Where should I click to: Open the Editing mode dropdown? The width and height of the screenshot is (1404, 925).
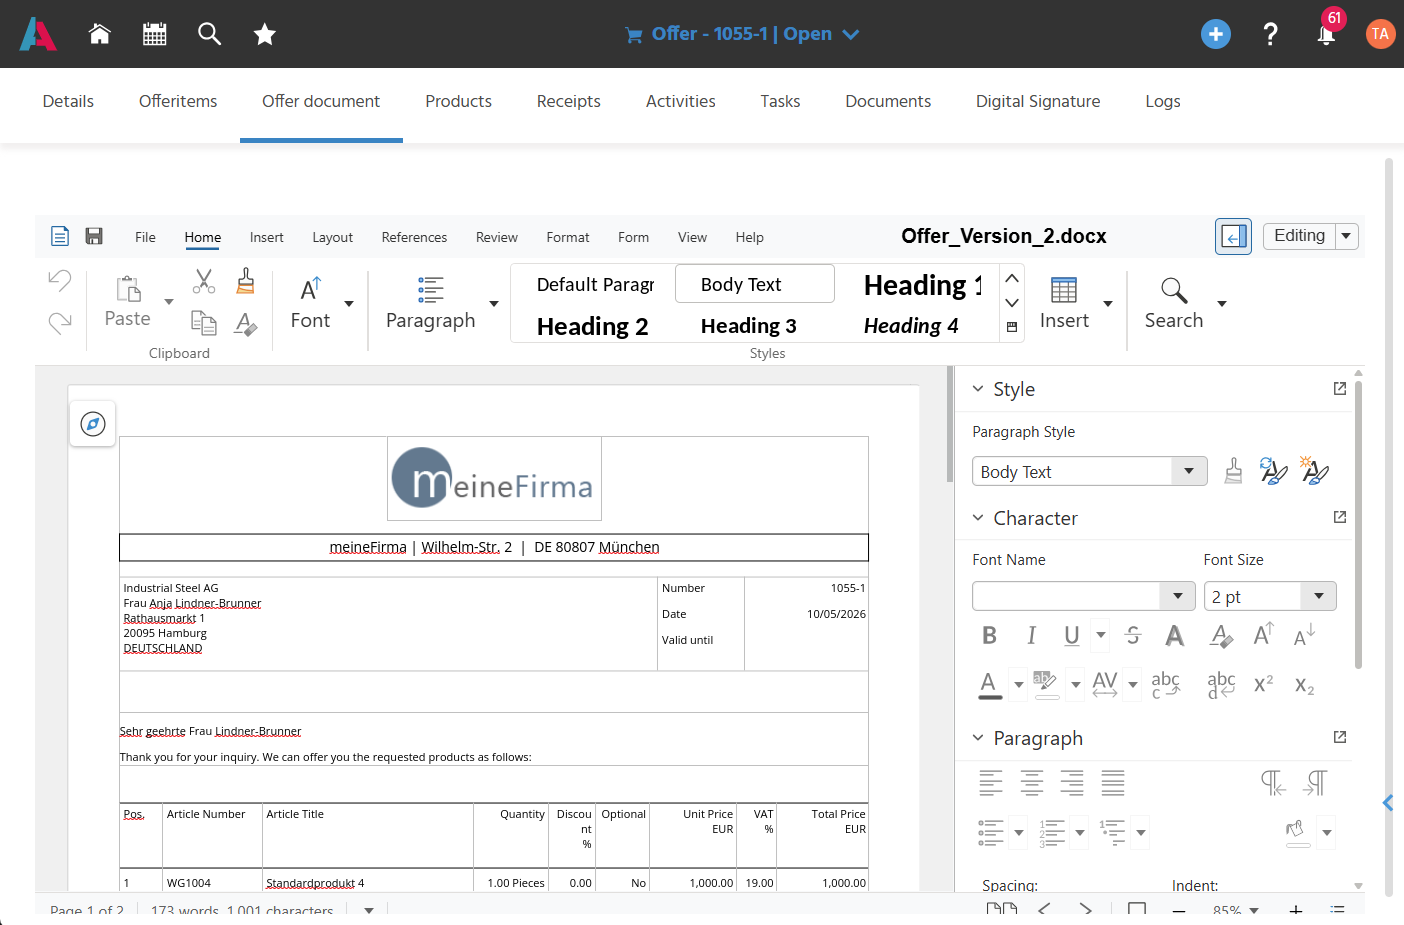(x=1346, y=236)
